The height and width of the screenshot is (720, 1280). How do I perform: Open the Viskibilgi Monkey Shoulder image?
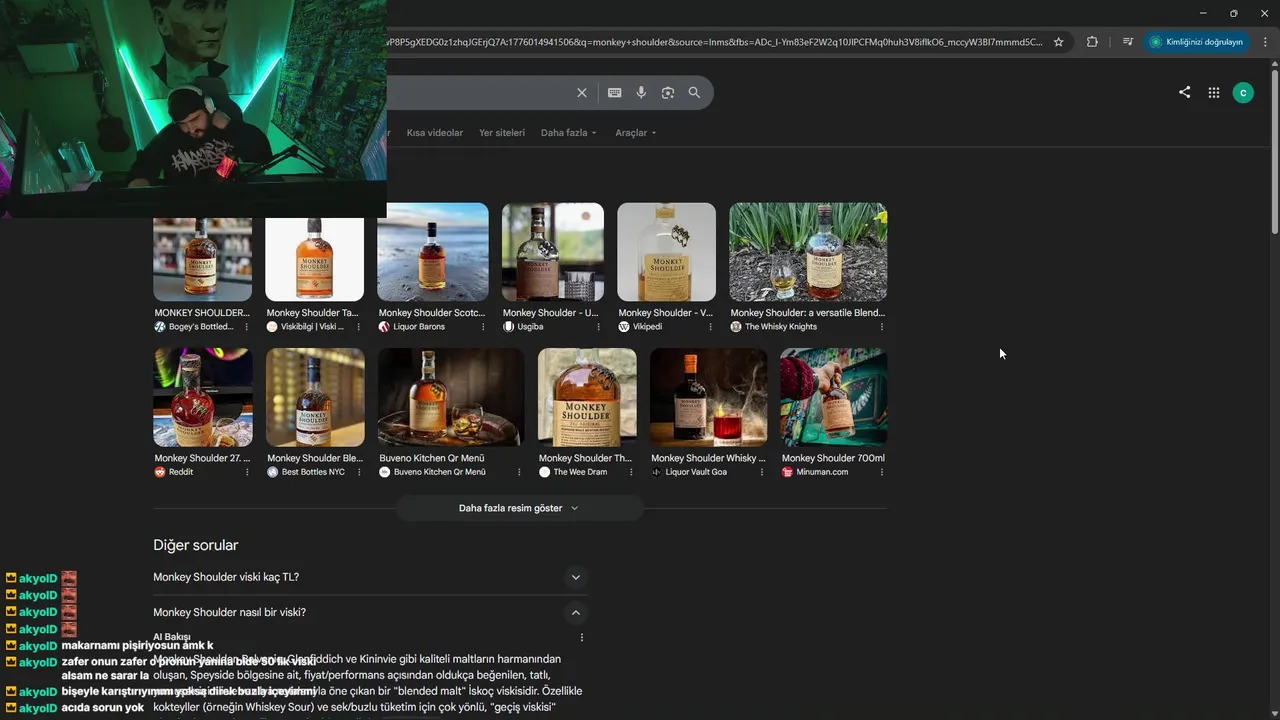pyautogui.click(x=315, y=259)
